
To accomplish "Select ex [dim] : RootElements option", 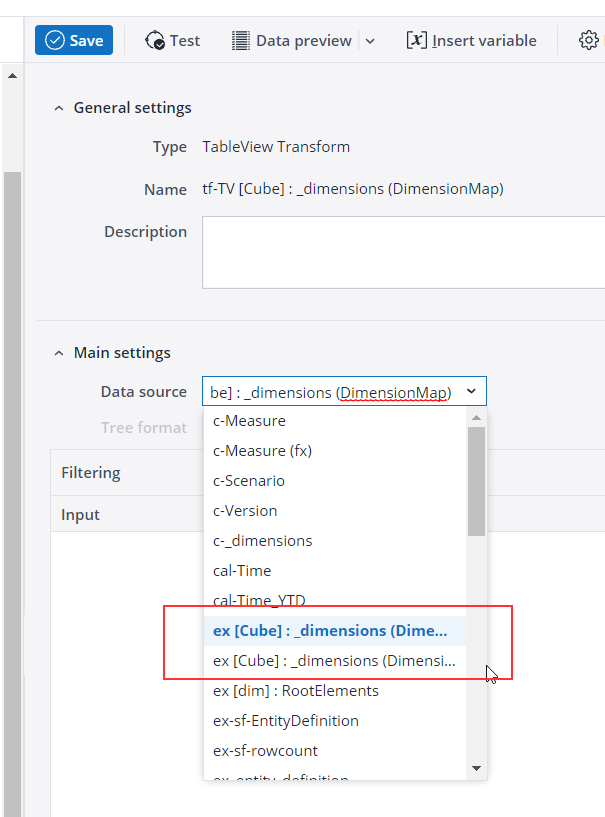I will pyautogui.click(x=295, y=691).
